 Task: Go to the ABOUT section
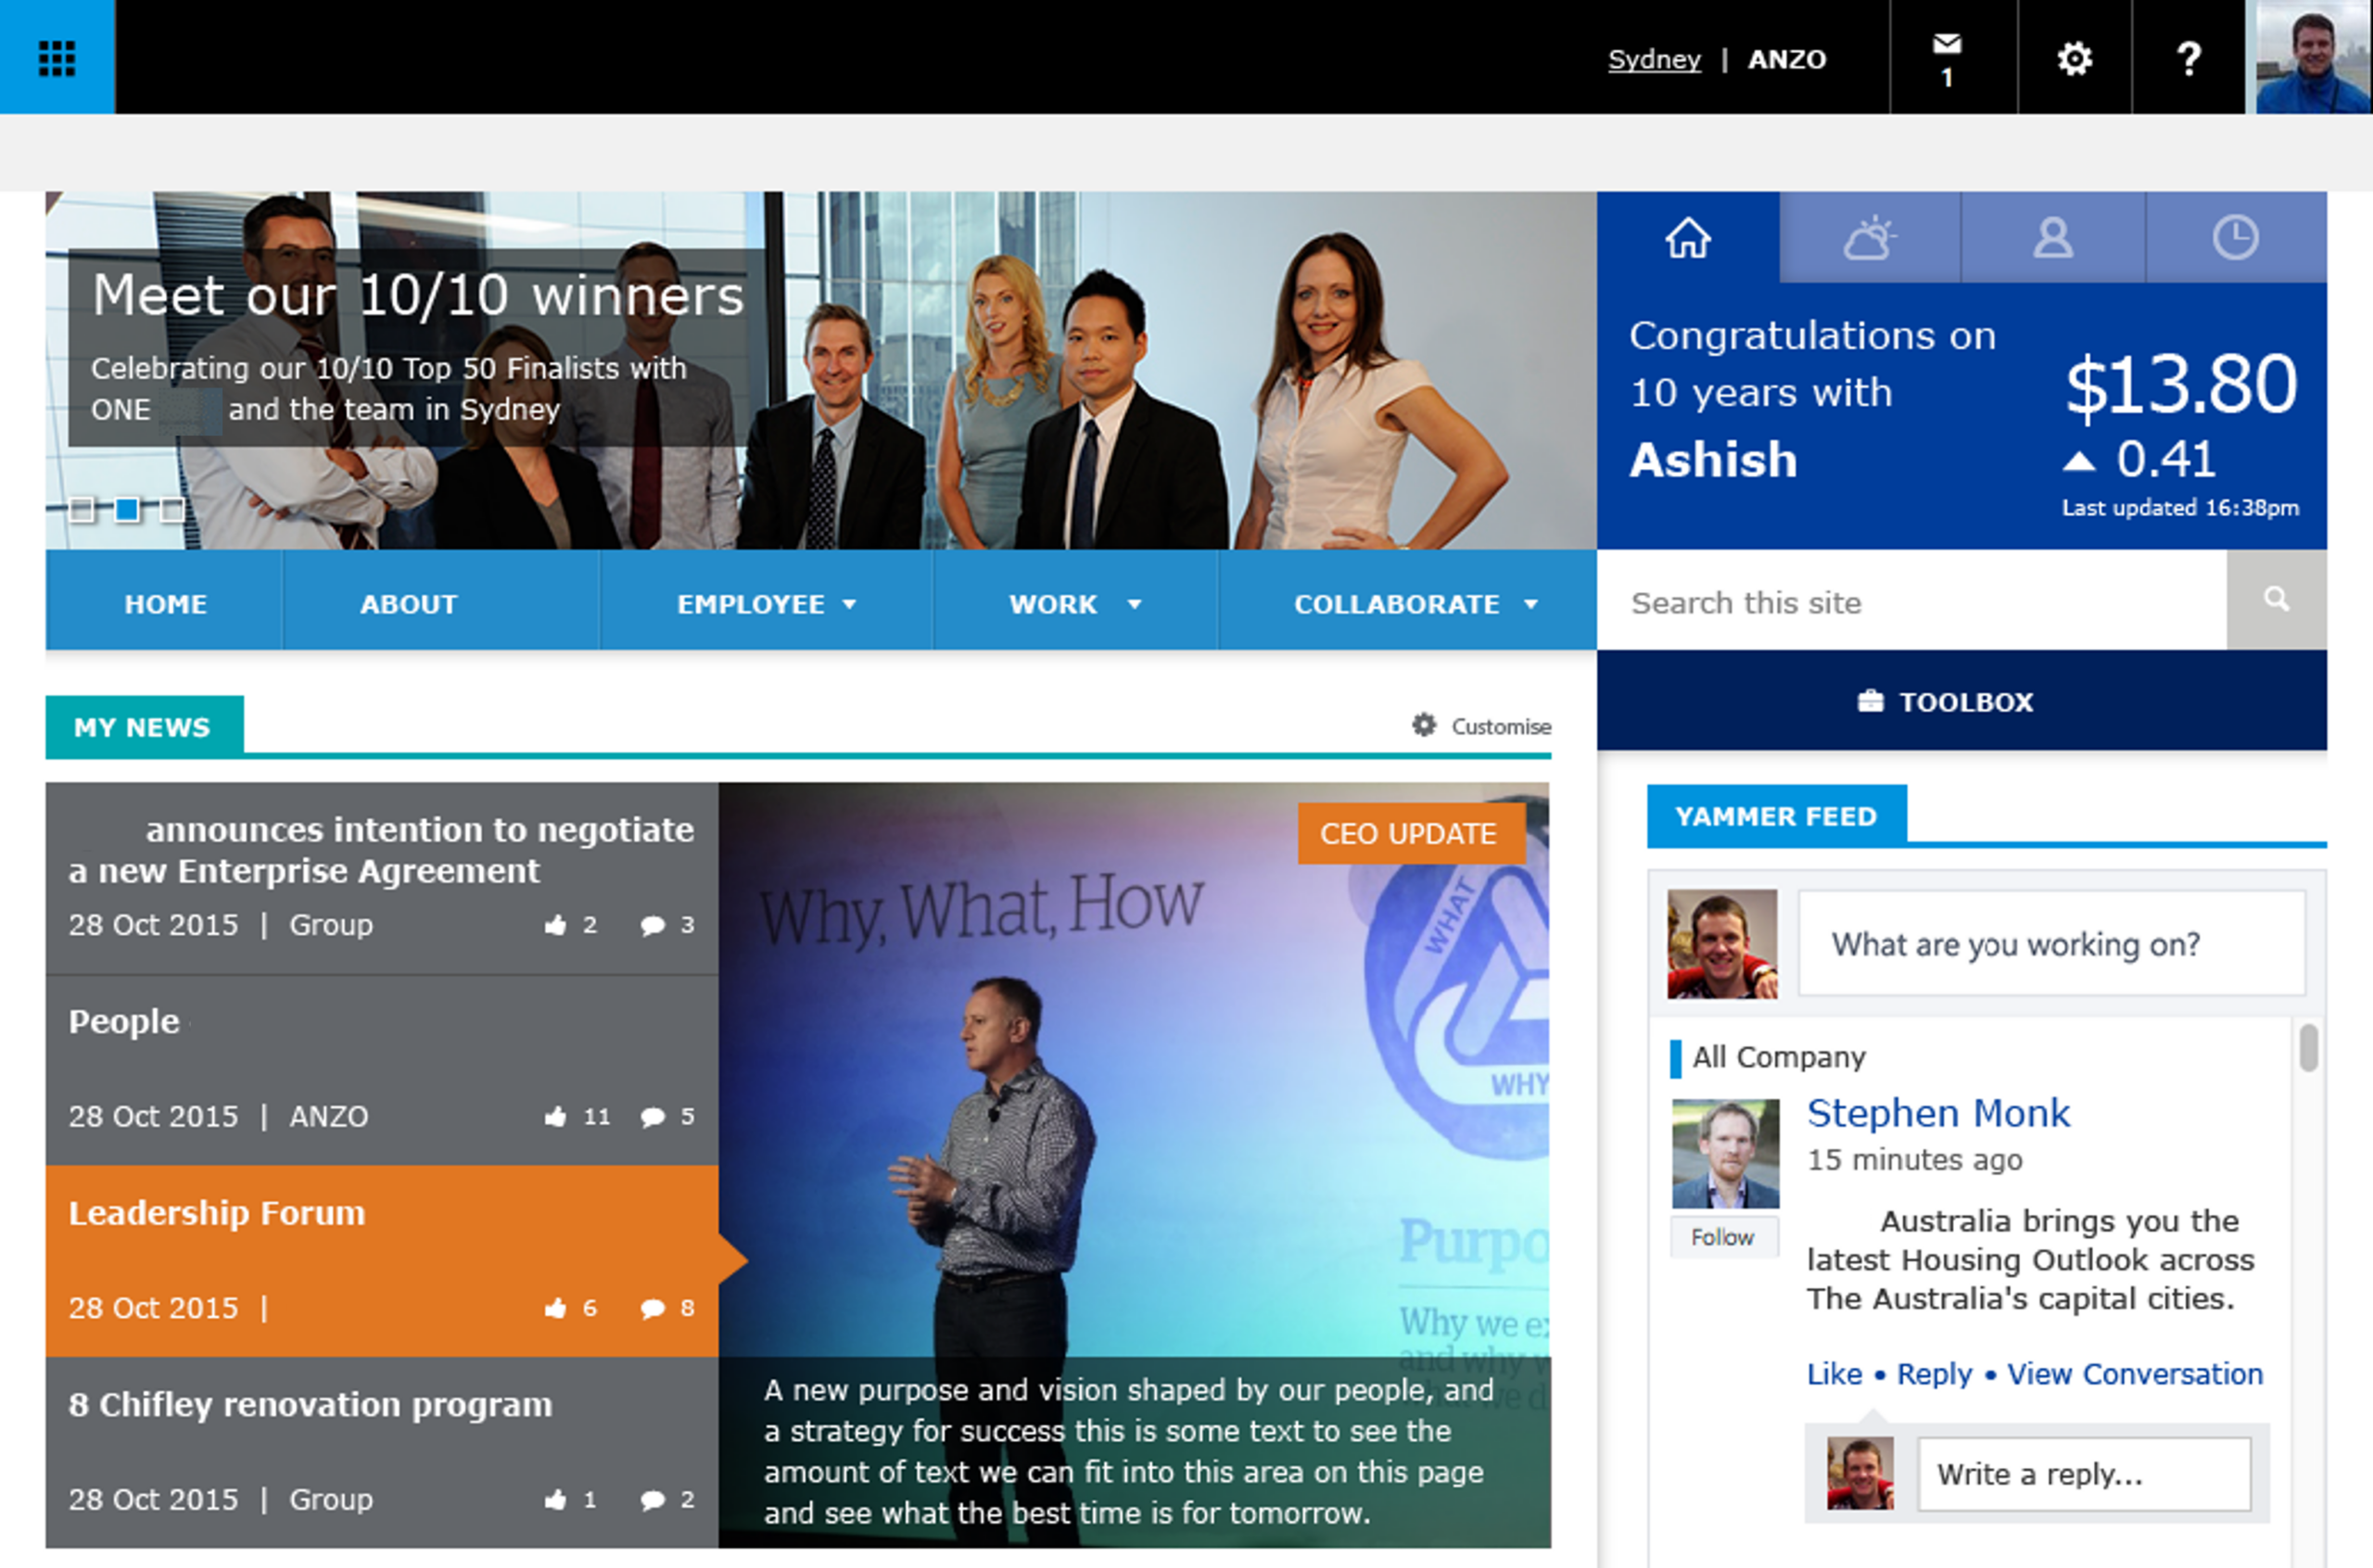pos(409,602)
